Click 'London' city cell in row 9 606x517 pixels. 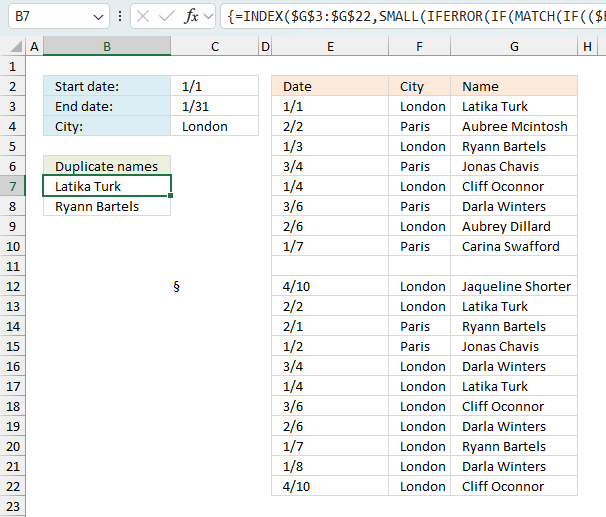[x=419, y=226]
